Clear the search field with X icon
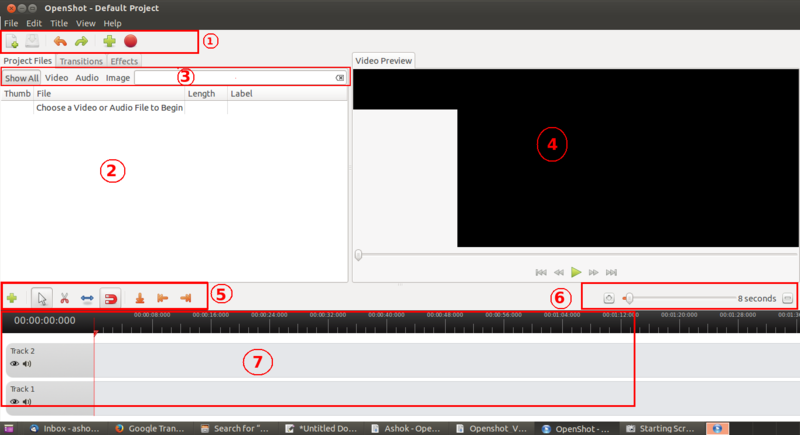 340,78
